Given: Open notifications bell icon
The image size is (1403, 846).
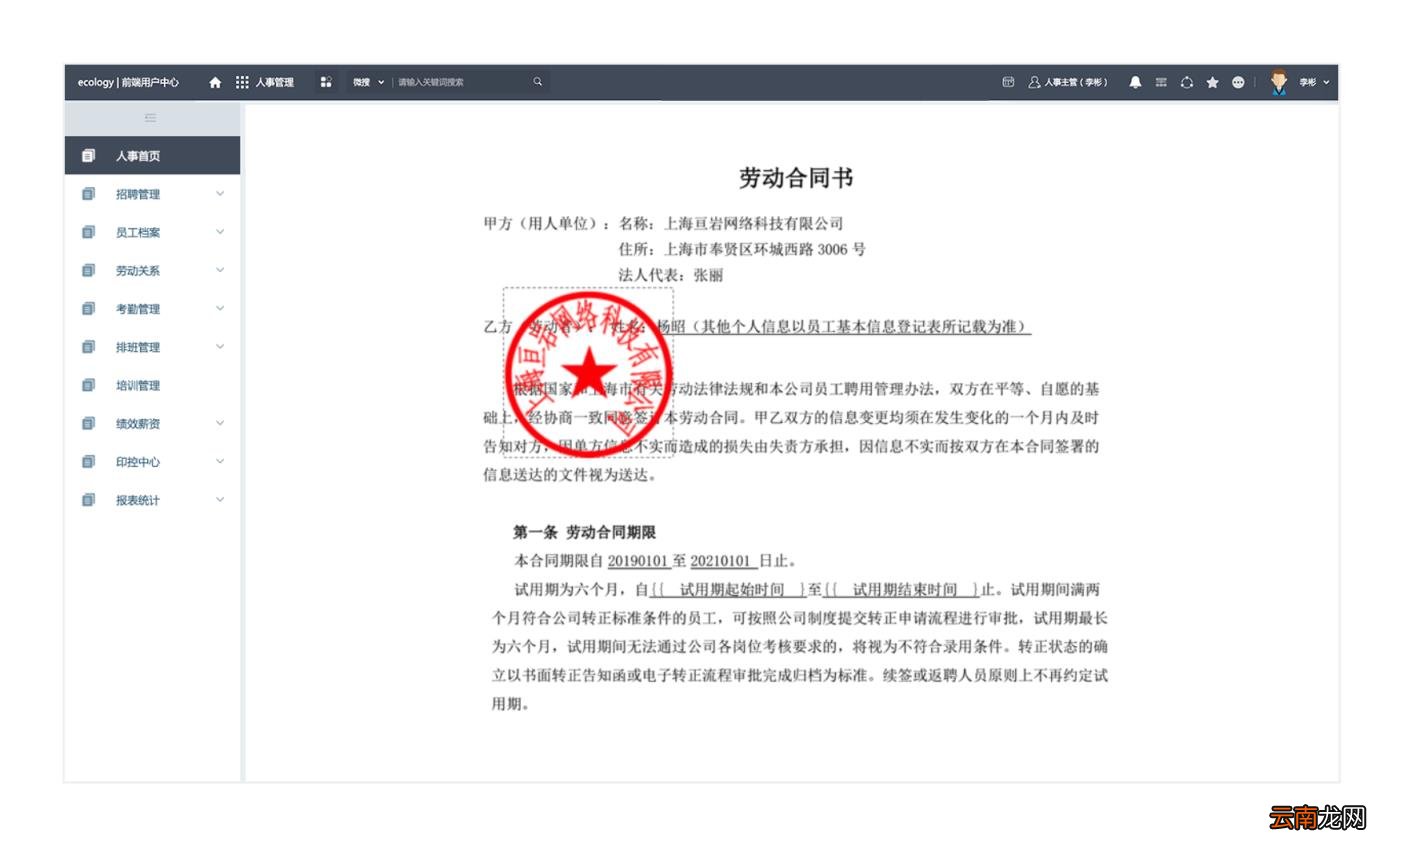Looking at the screenshot, I should [x=1135, y=82].
